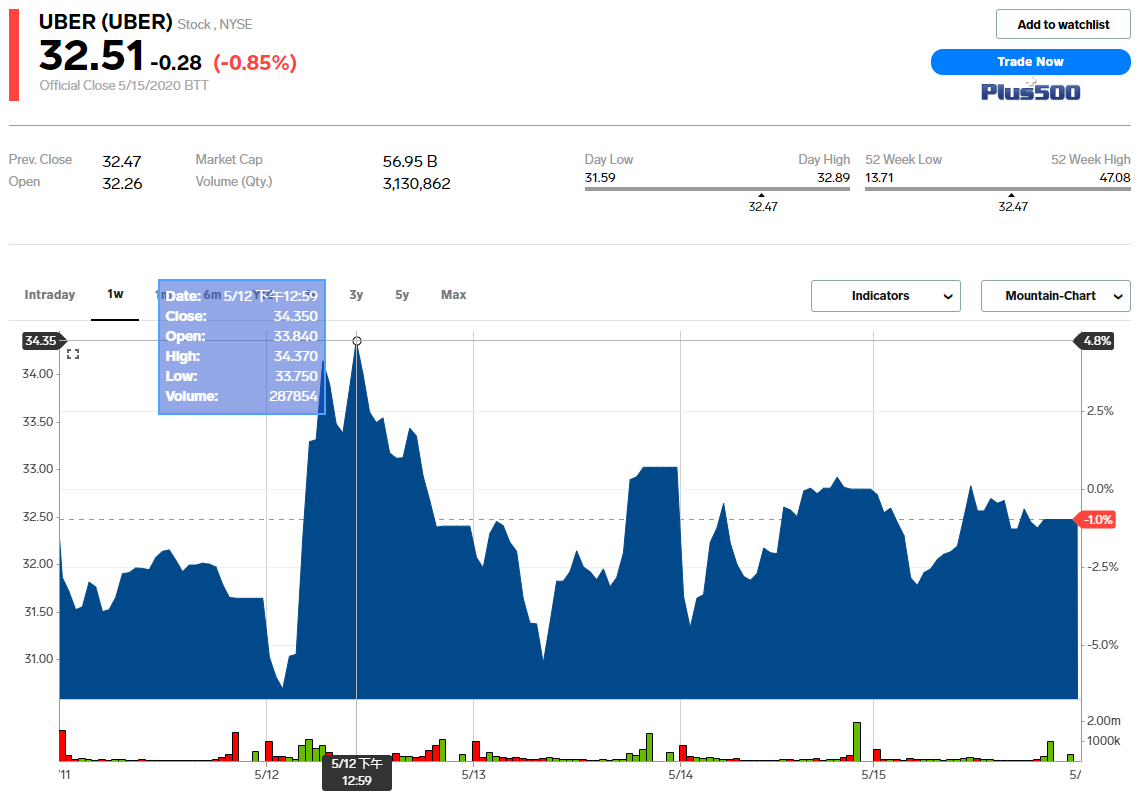Click the 5/14 date axis label
1148x800 pixels.
click(x=680, y=774)
